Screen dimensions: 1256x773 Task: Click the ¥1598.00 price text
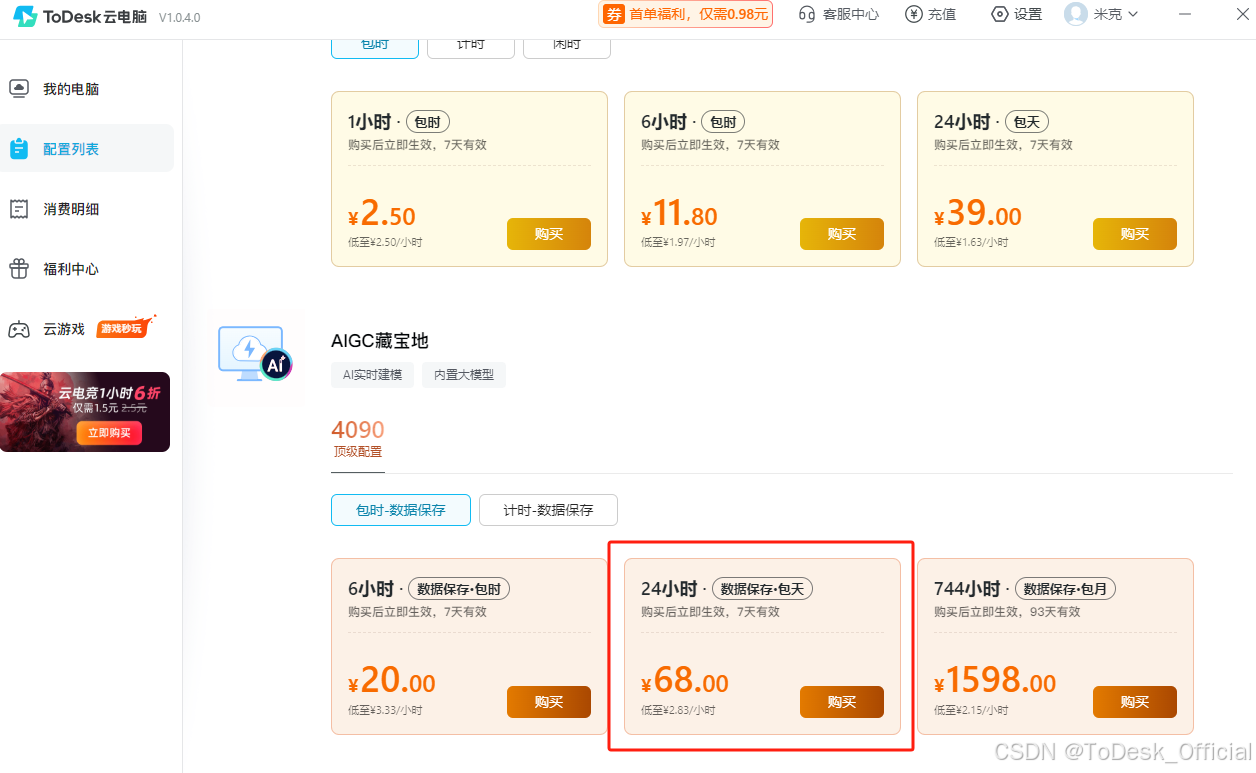pyautogui.click(x=996, y=682)
